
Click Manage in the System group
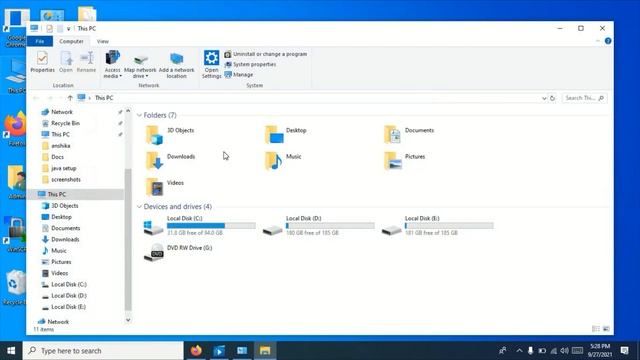pos(239,75)
